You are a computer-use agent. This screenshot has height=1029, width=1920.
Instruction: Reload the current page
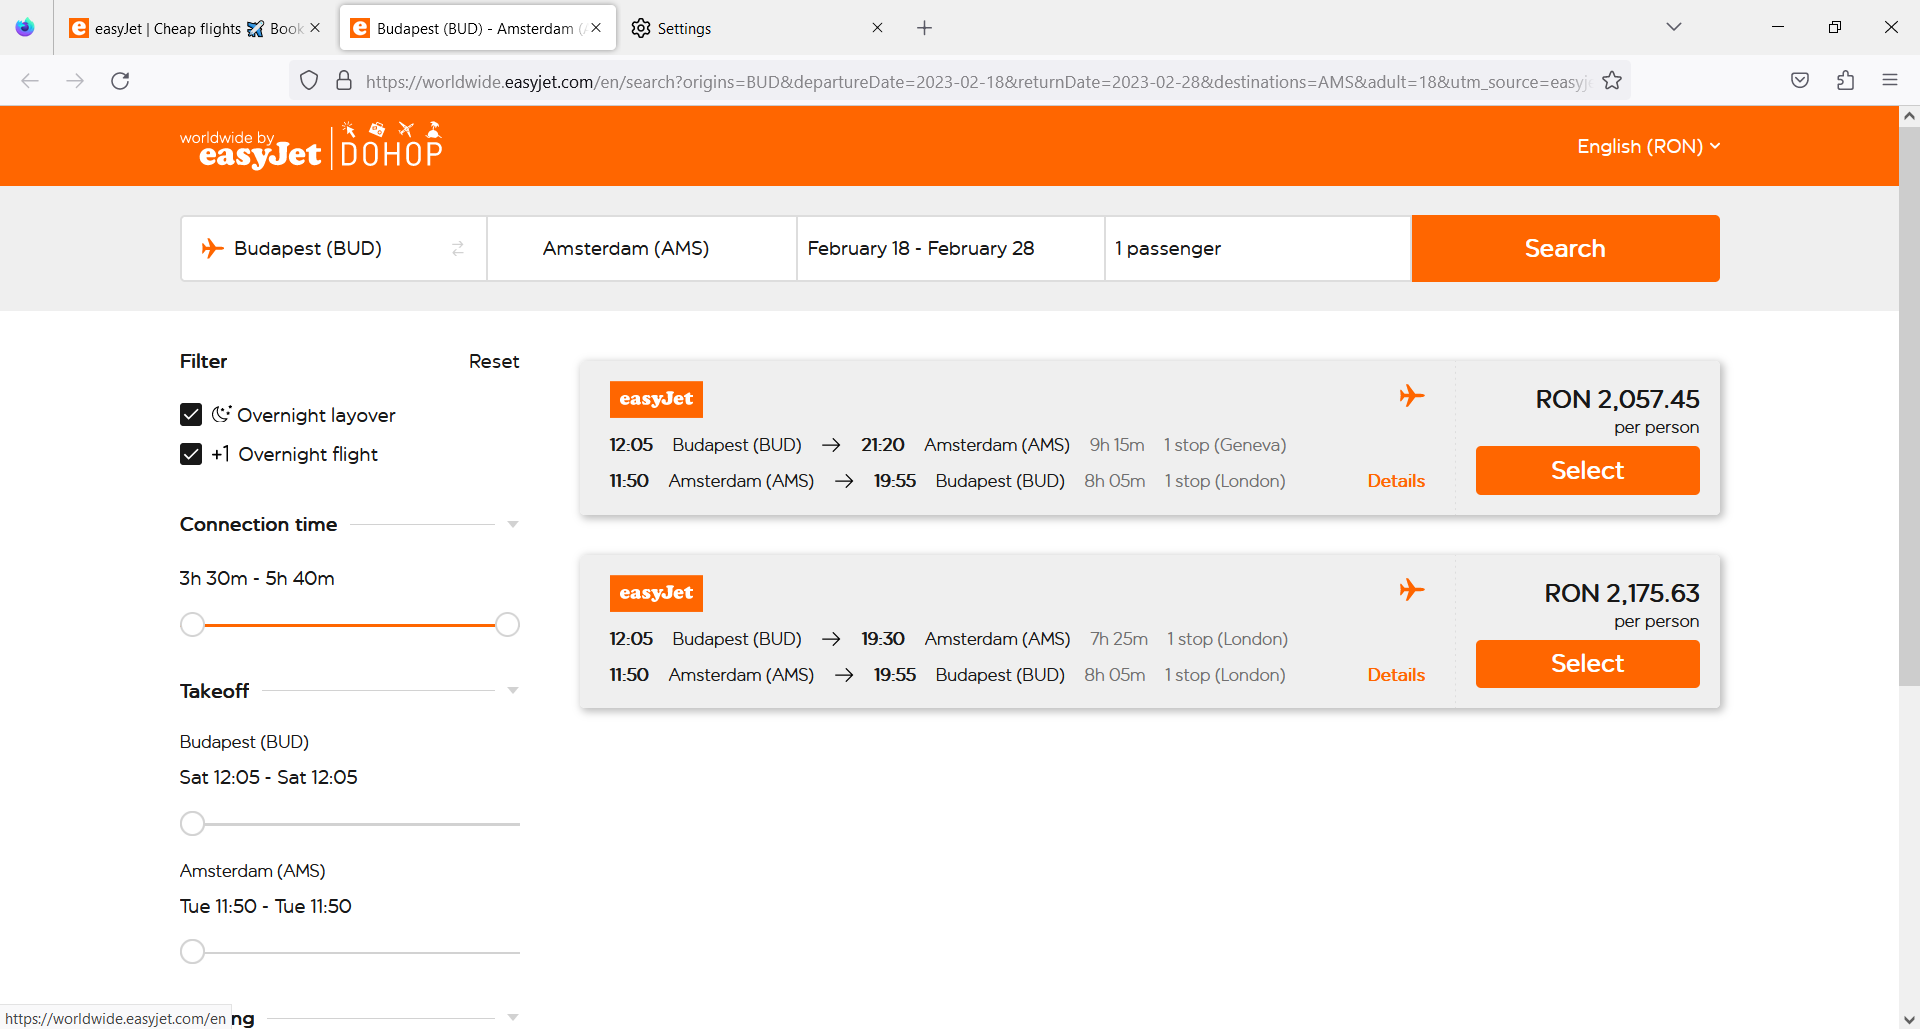120,81
